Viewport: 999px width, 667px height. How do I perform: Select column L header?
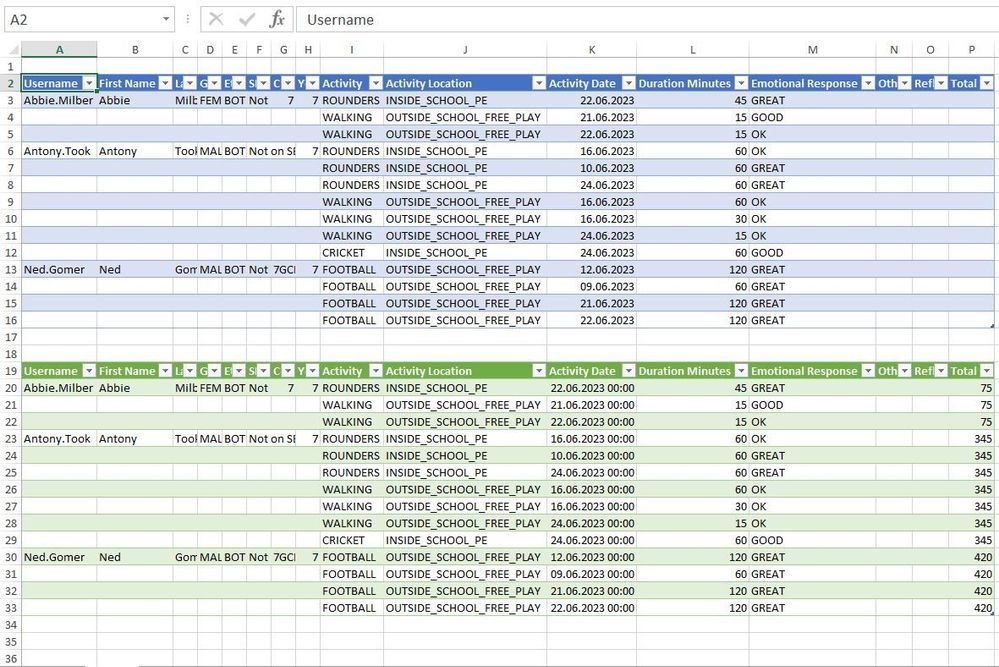[x=693, y=50]
